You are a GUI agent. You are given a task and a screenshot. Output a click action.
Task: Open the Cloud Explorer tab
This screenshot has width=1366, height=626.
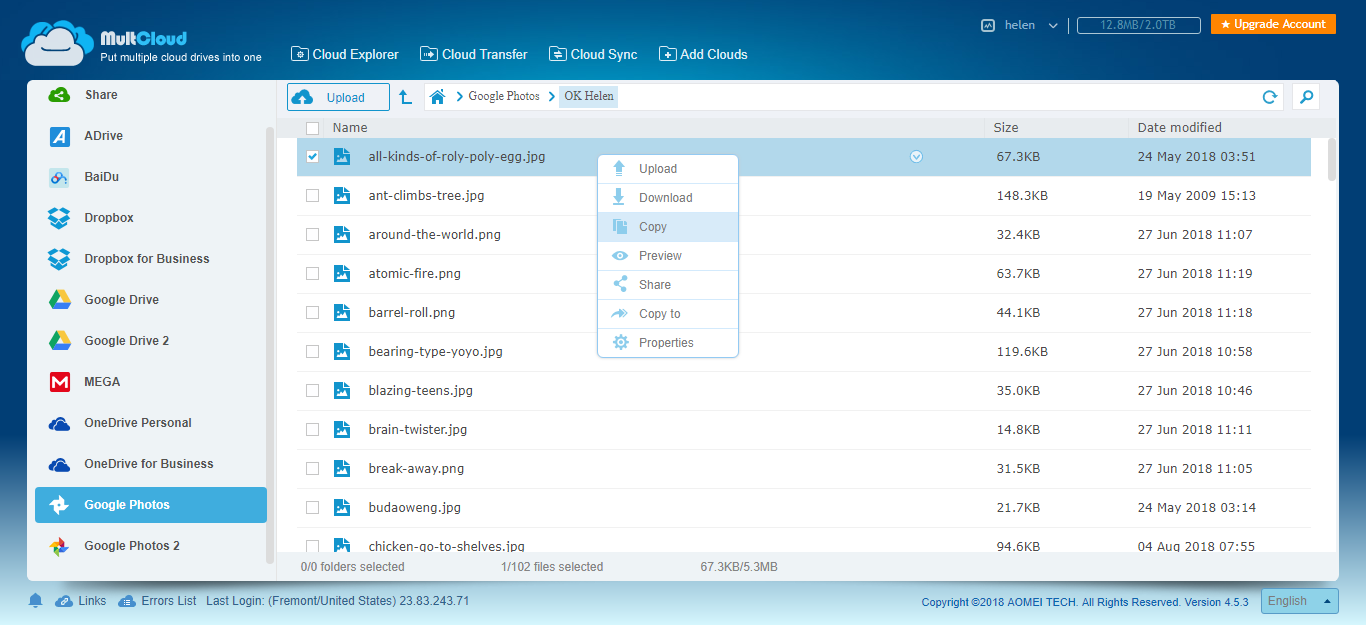coord(345,54)
